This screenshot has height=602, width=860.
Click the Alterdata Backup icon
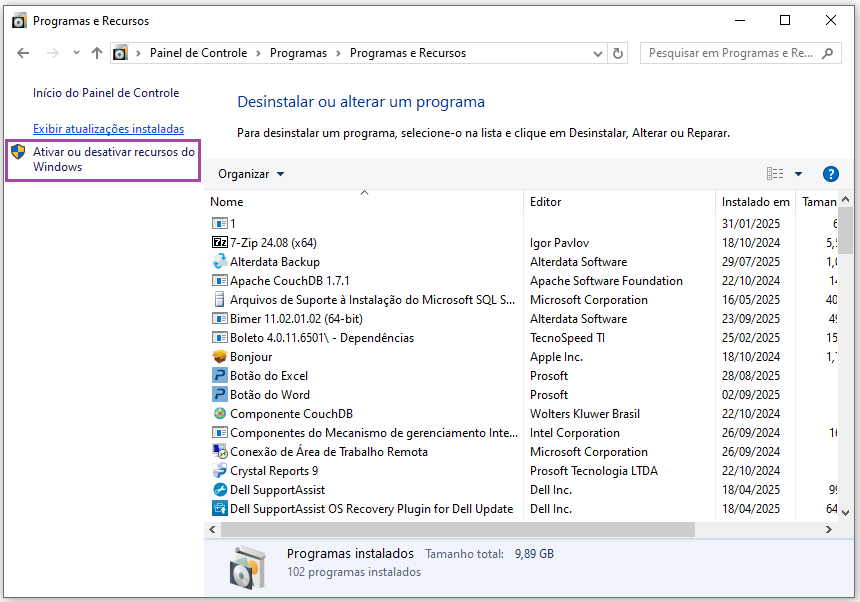click(x=219, y=262)
